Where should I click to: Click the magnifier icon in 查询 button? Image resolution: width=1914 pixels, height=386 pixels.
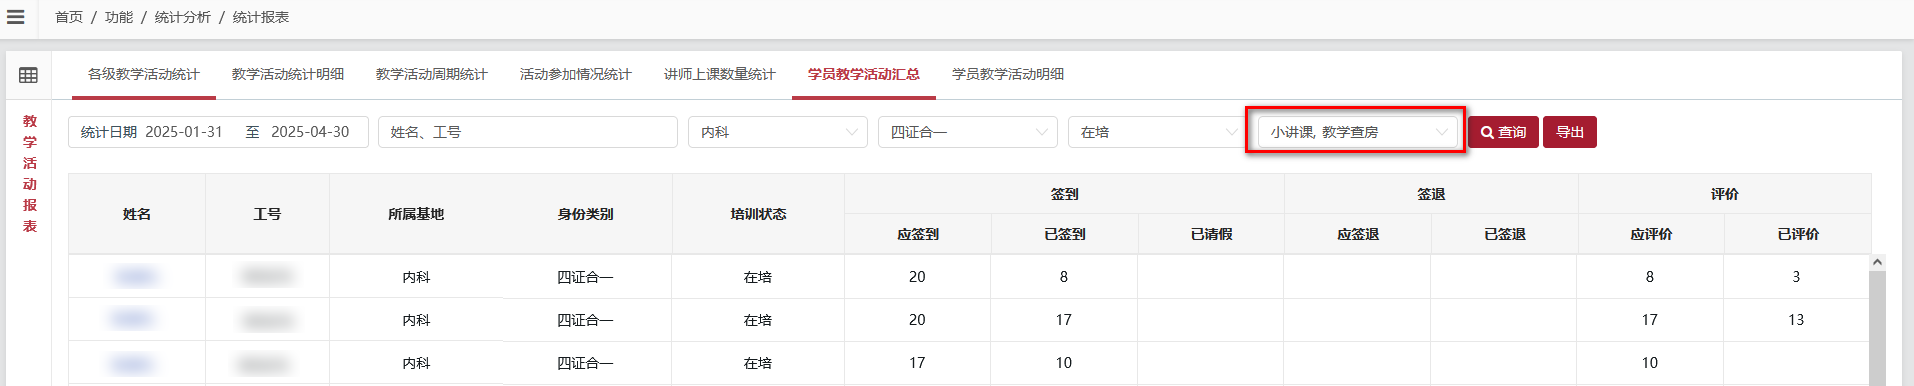click(1487, 132)
